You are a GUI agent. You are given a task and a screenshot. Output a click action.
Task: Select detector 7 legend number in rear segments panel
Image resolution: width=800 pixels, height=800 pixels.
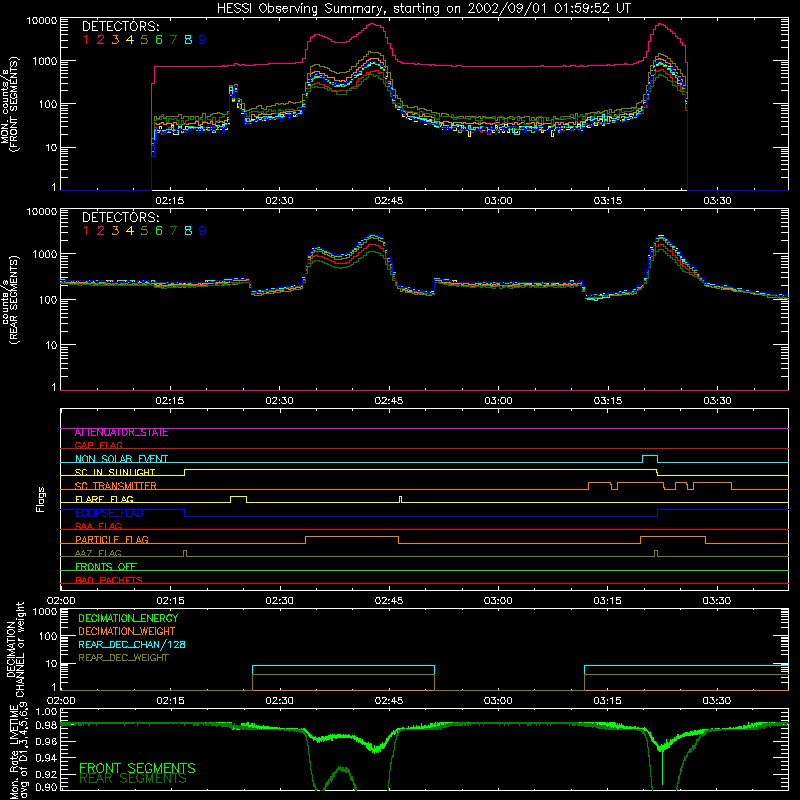[173, 231]
